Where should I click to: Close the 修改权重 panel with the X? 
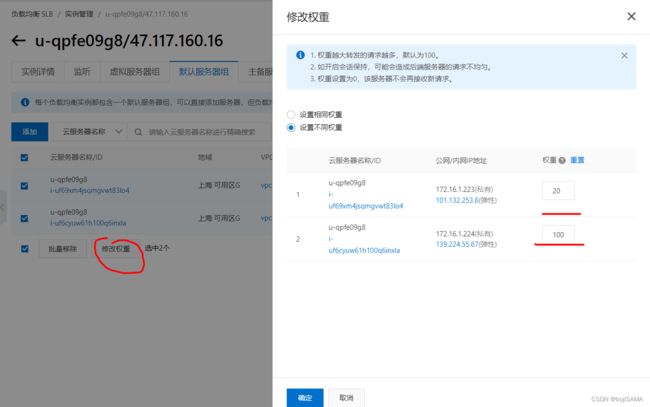click(631, 16)
